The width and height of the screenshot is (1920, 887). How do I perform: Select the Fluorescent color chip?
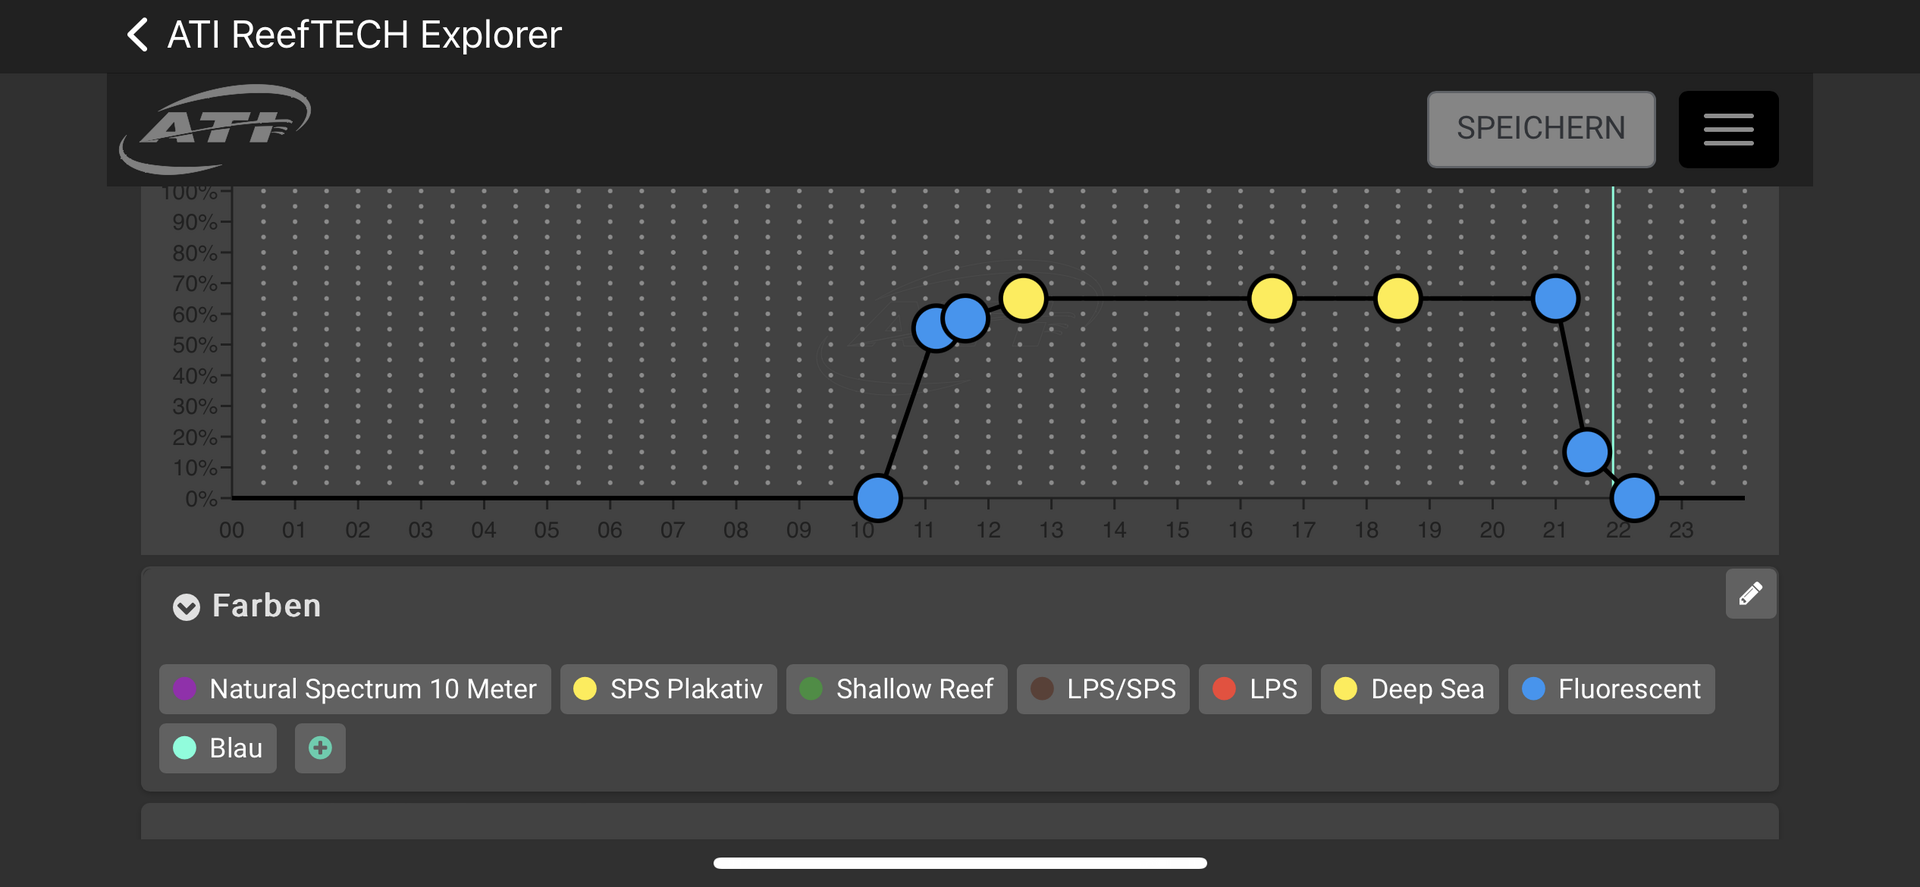click(x=1610, y=689)
